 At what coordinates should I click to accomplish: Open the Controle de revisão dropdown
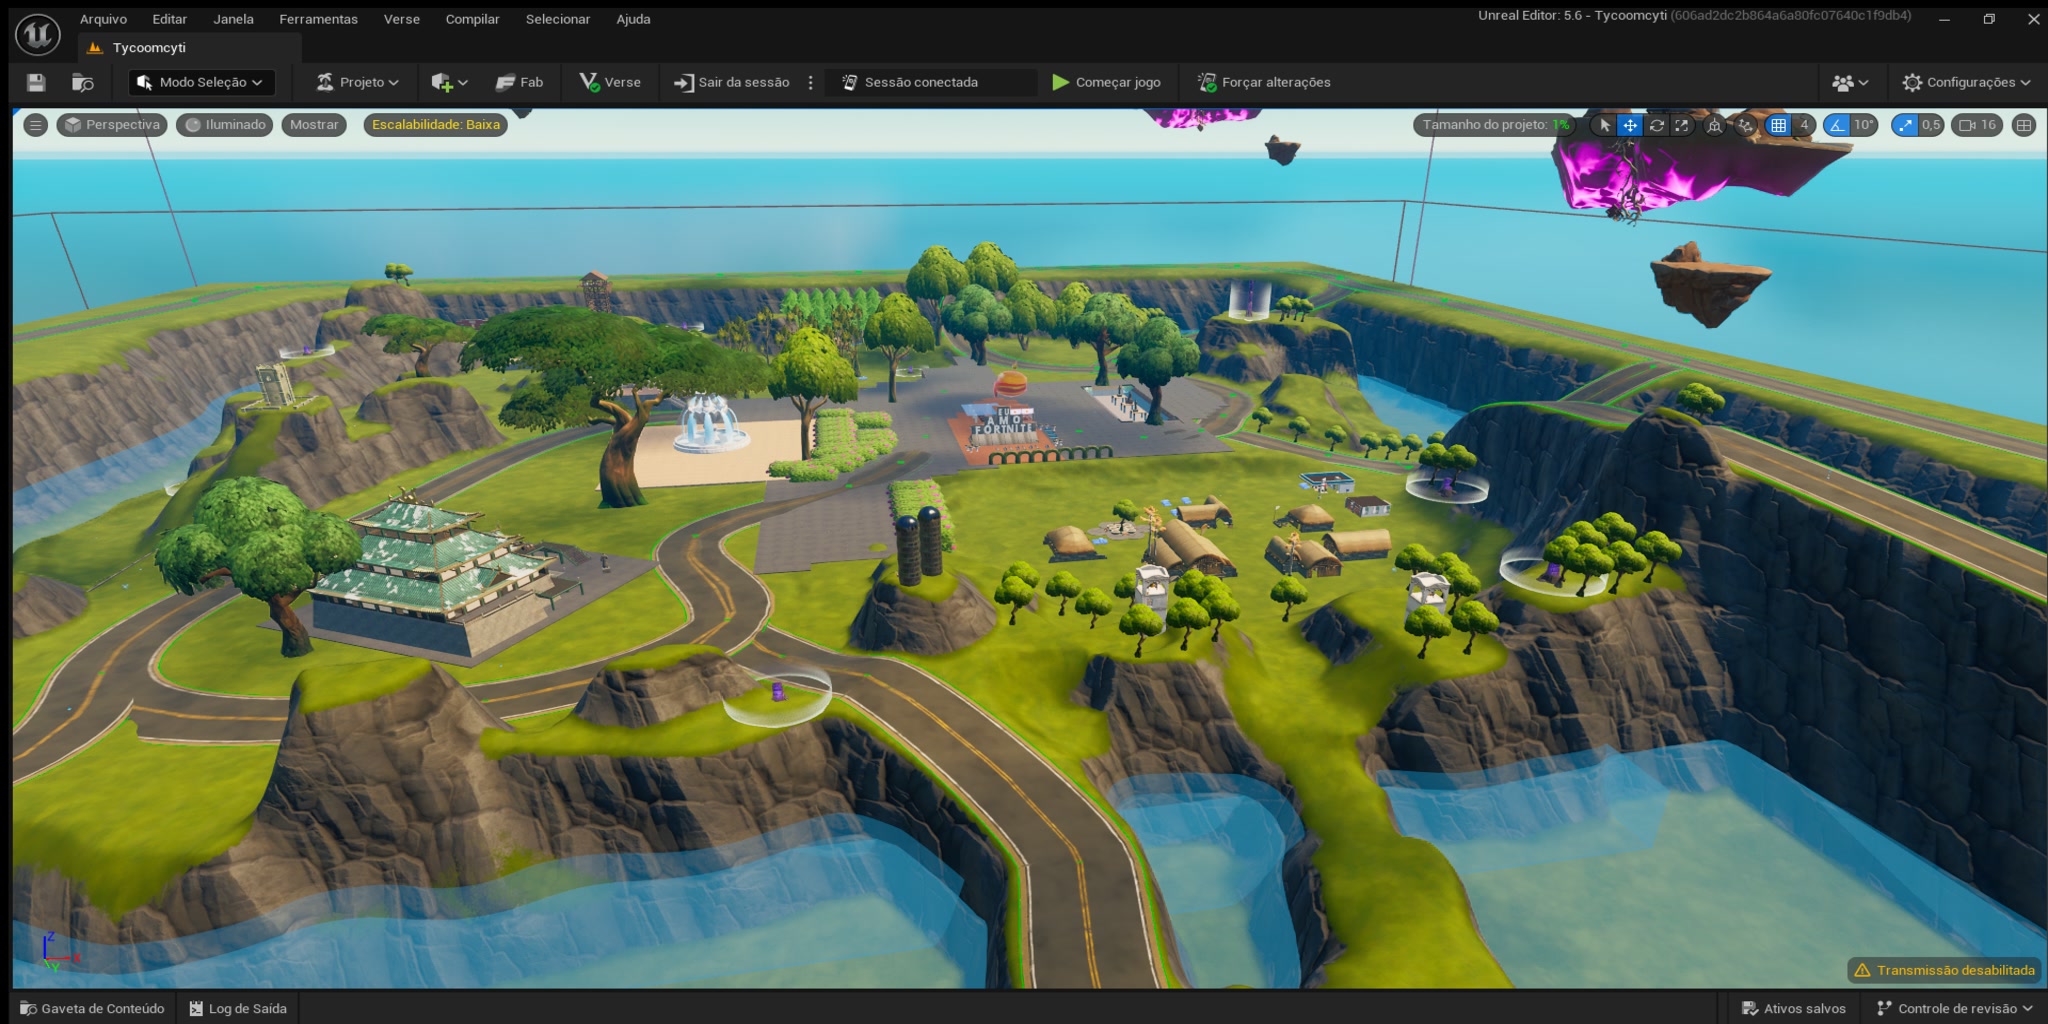pos(1954,1008)
